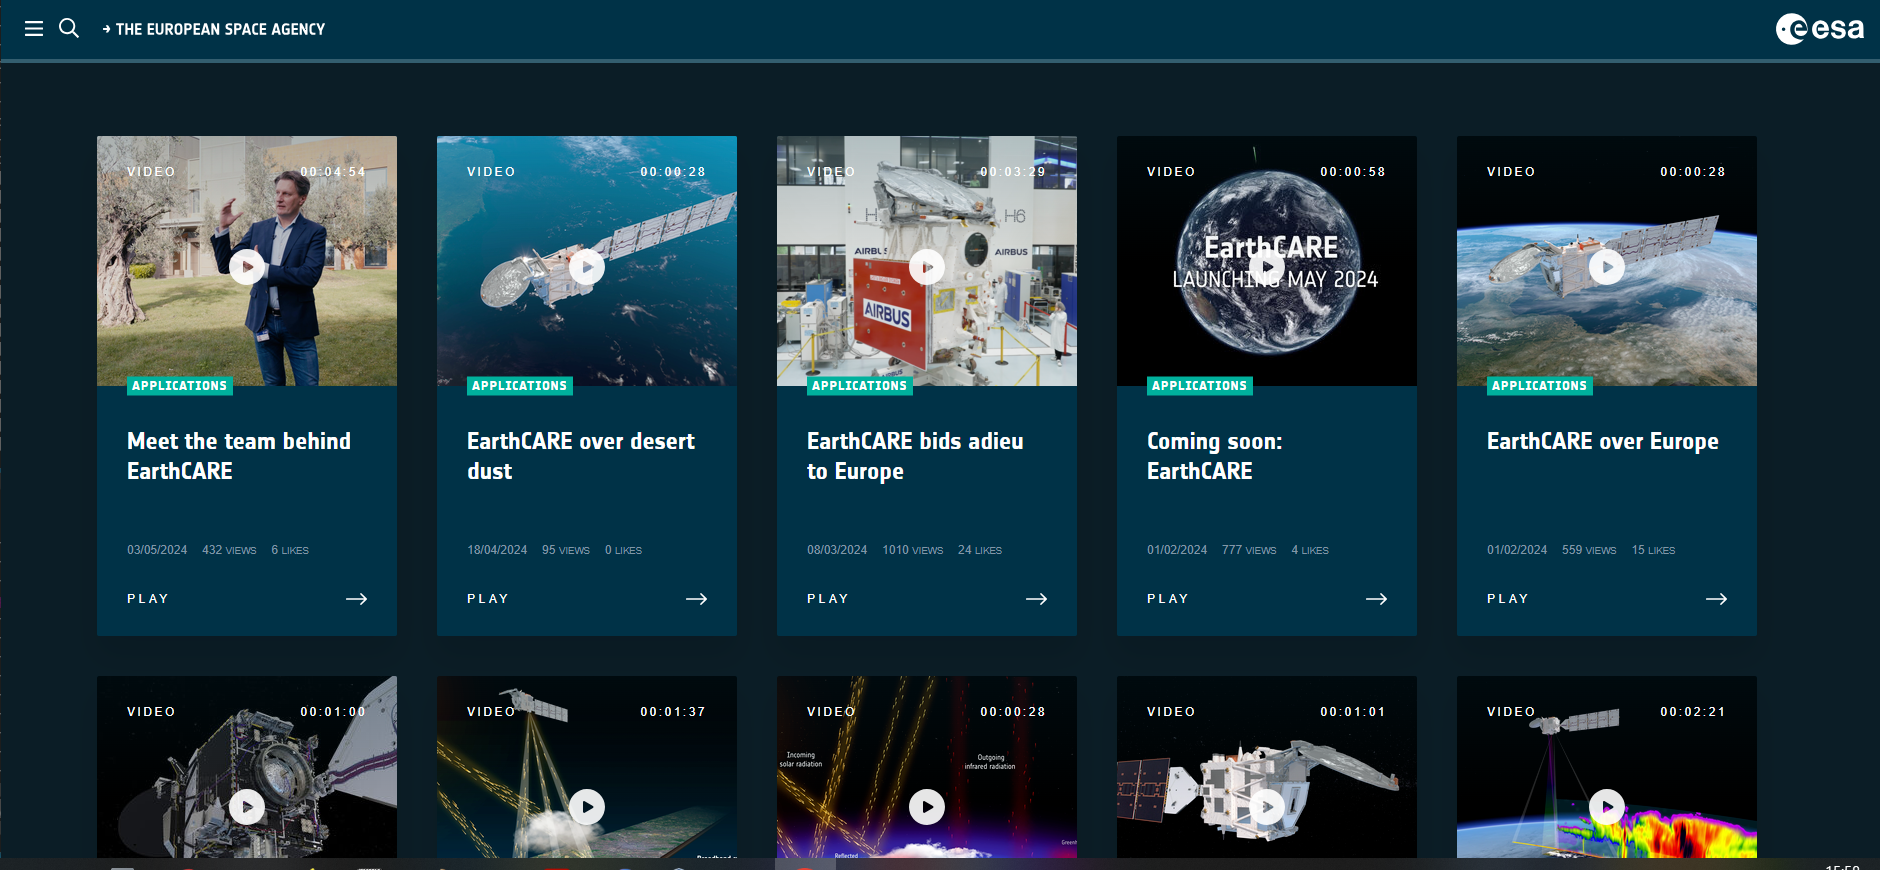Screen dimensions: 1880x870
Task: Play the second-row 00:02:21 video
Action: pos(1607,807)
